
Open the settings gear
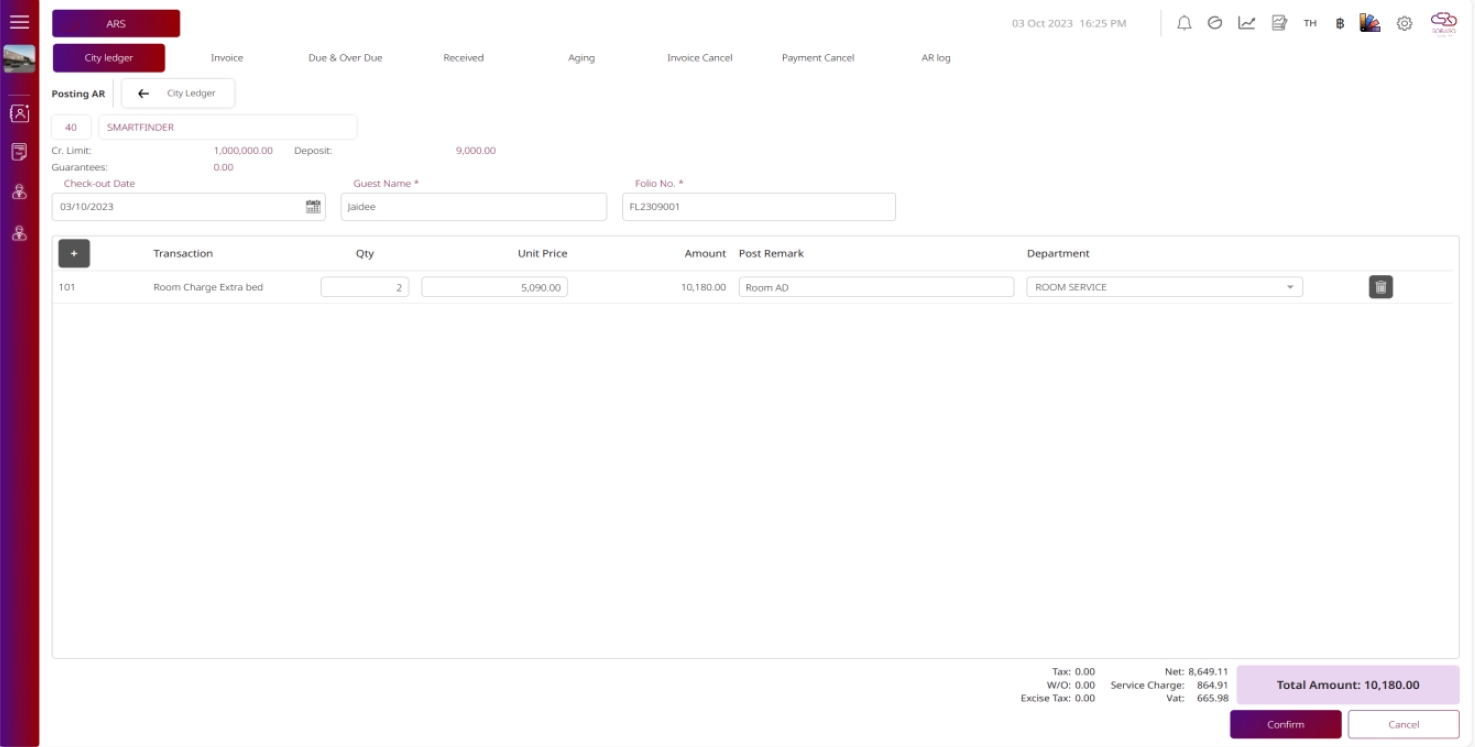[1404, 23]
